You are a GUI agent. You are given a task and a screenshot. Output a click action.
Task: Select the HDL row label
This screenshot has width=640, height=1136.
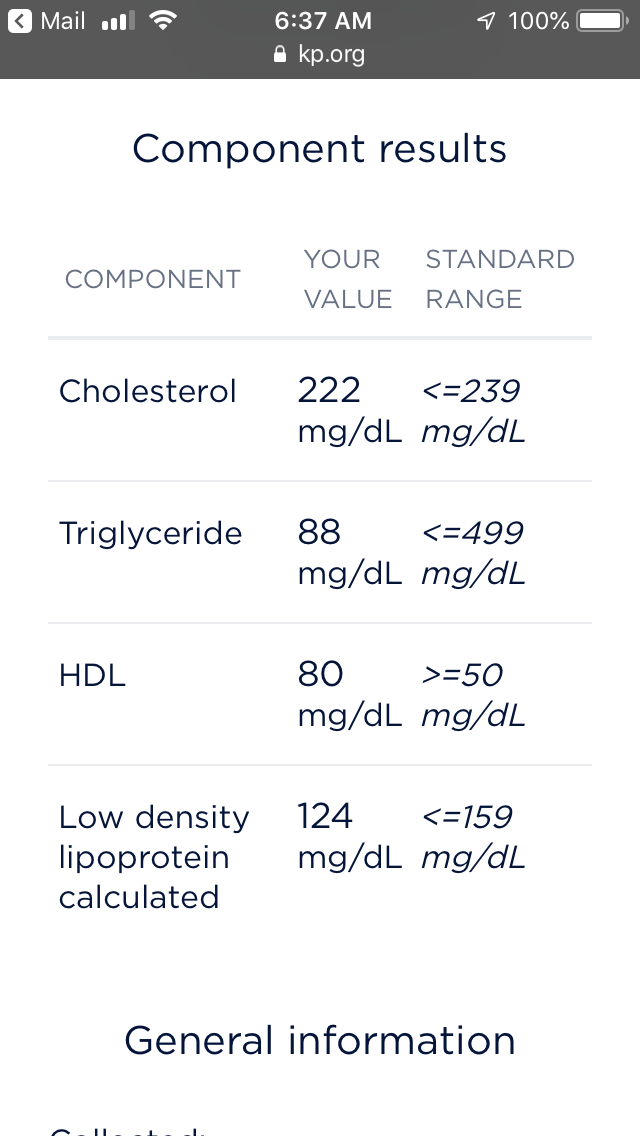pos(92,675)
